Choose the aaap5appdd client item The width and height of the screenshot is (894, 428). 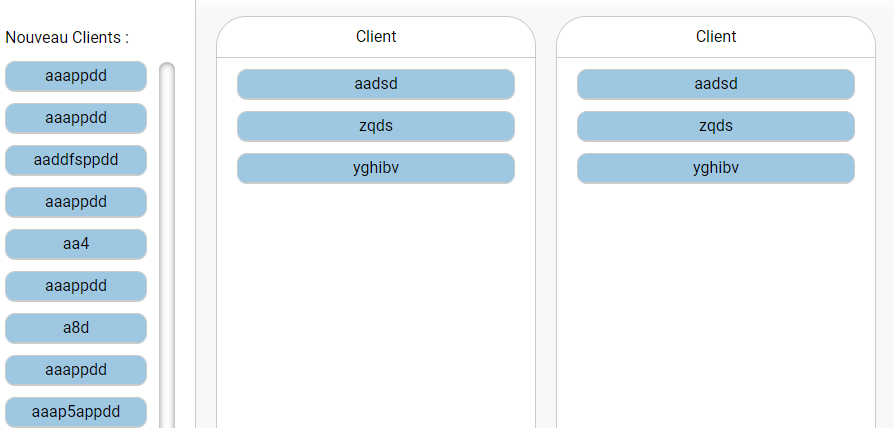coord(76,412)
